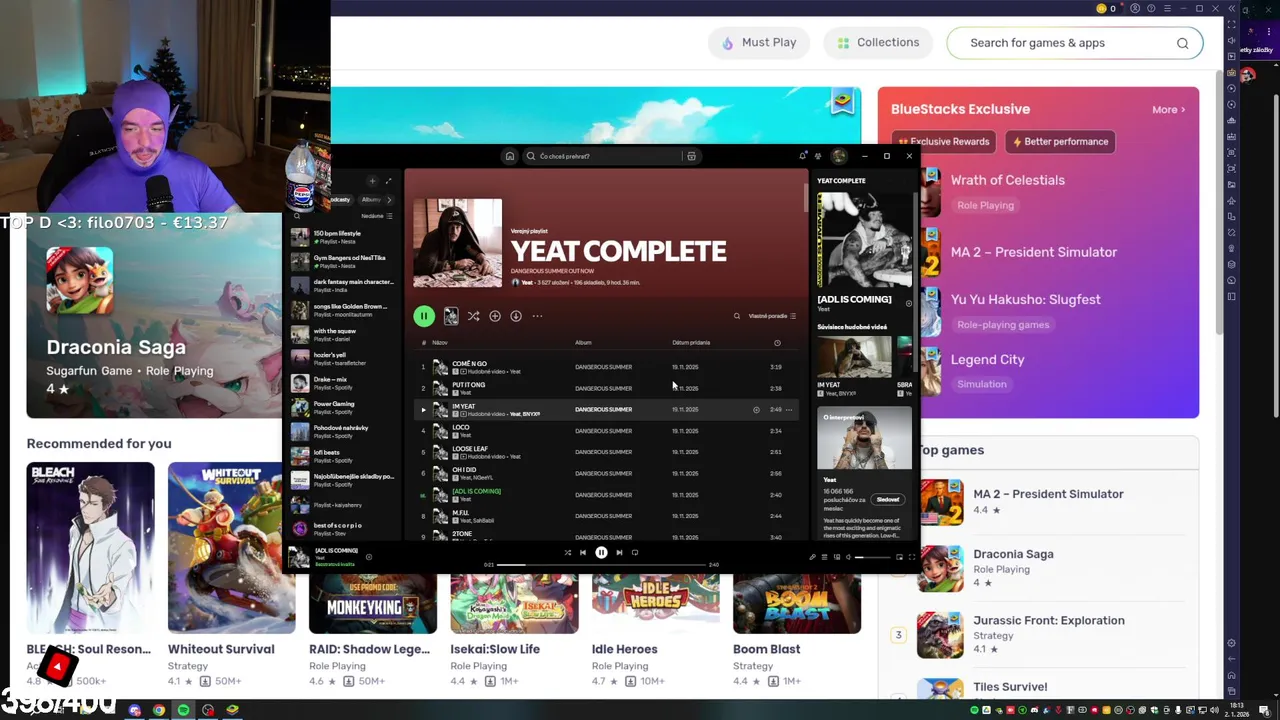This screenshot has width=1280, height=720.
Task: Download the YEAT COMPLETE playlist
Action: 516,316
